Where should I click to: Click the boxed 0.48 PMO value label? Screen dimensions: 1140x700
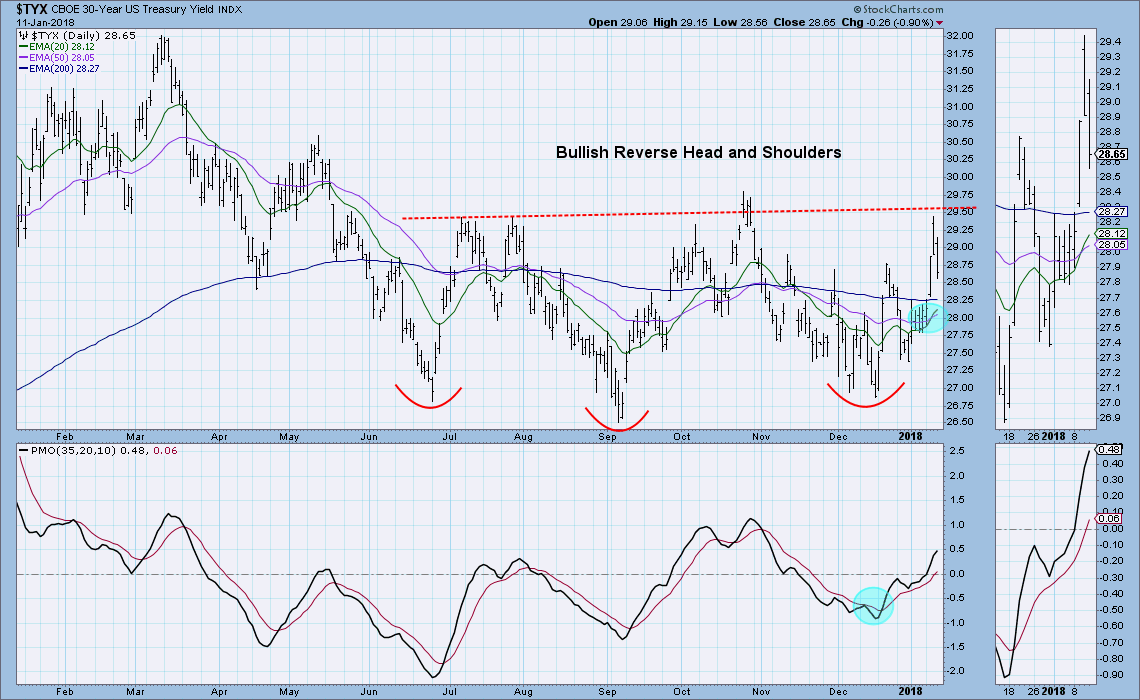coord(1111,449)
